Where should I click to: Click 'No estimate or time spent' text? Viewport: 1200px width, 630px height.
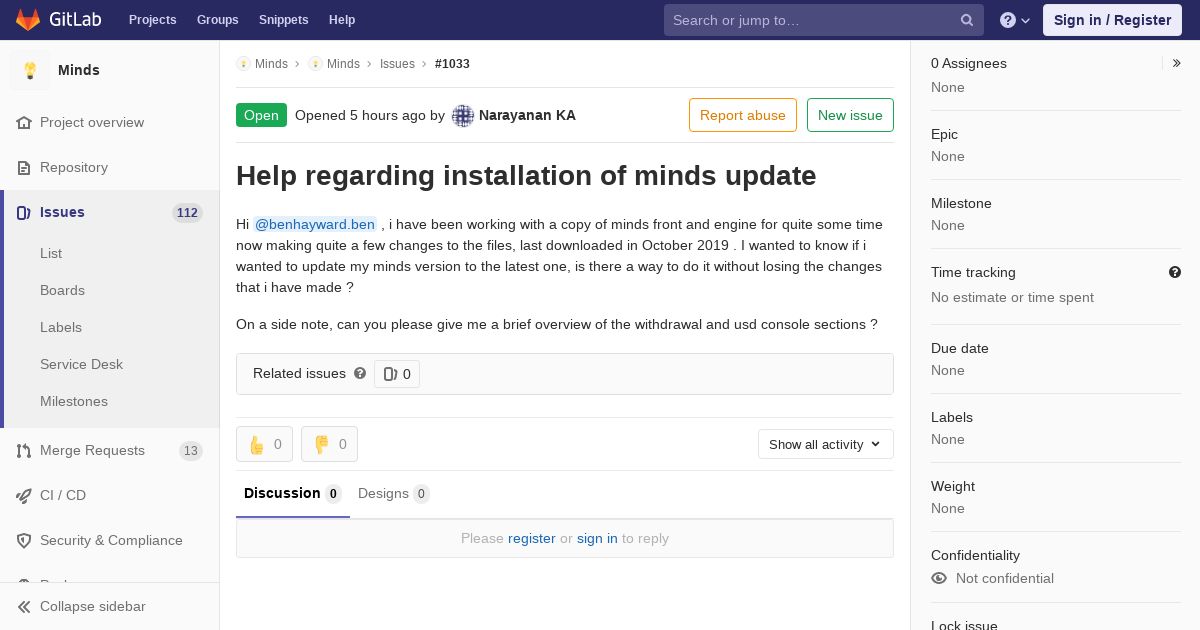pos(1012,297)
